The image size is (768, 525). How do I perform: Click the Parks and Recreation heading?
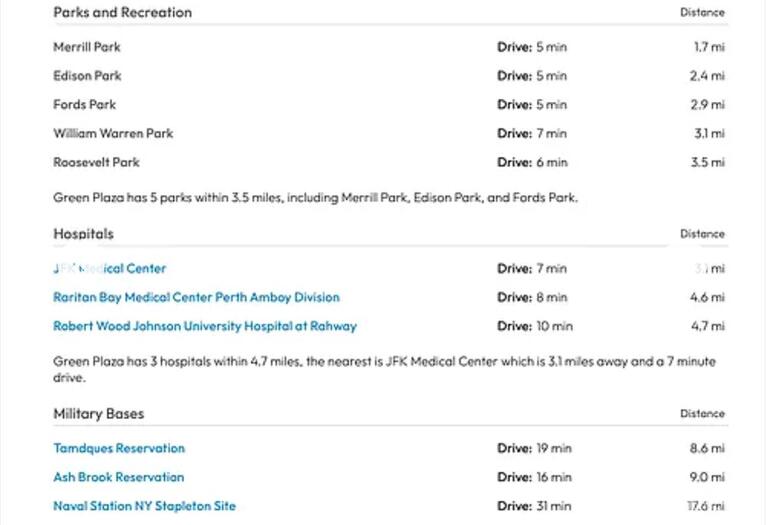[122, 13]
